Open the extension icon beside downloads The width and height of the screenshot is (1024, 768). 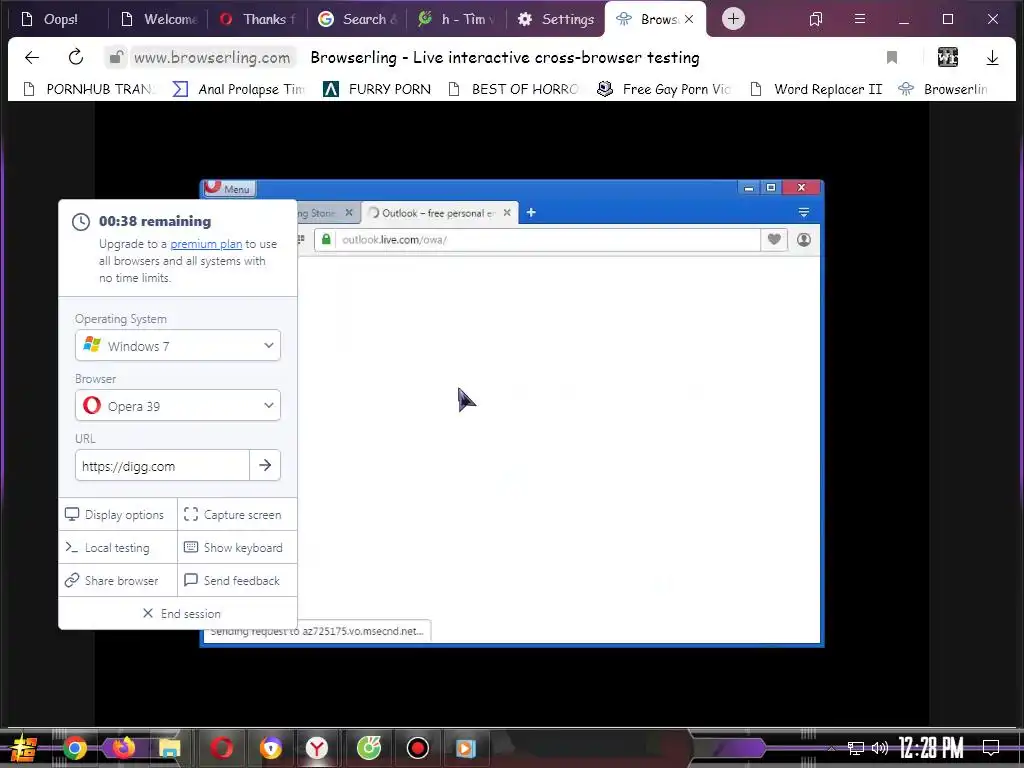[x=948, y=57]
